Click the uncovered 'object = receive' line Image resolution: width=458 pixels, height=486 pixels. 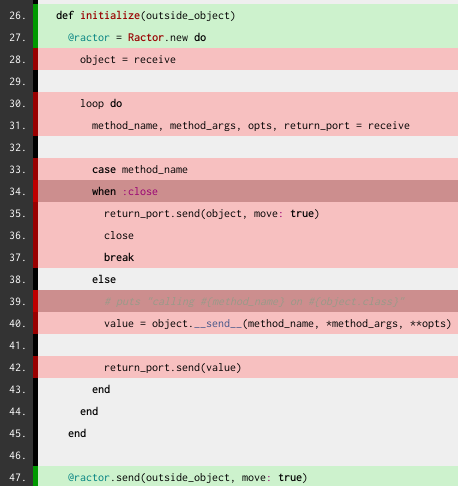coord(248,59)
